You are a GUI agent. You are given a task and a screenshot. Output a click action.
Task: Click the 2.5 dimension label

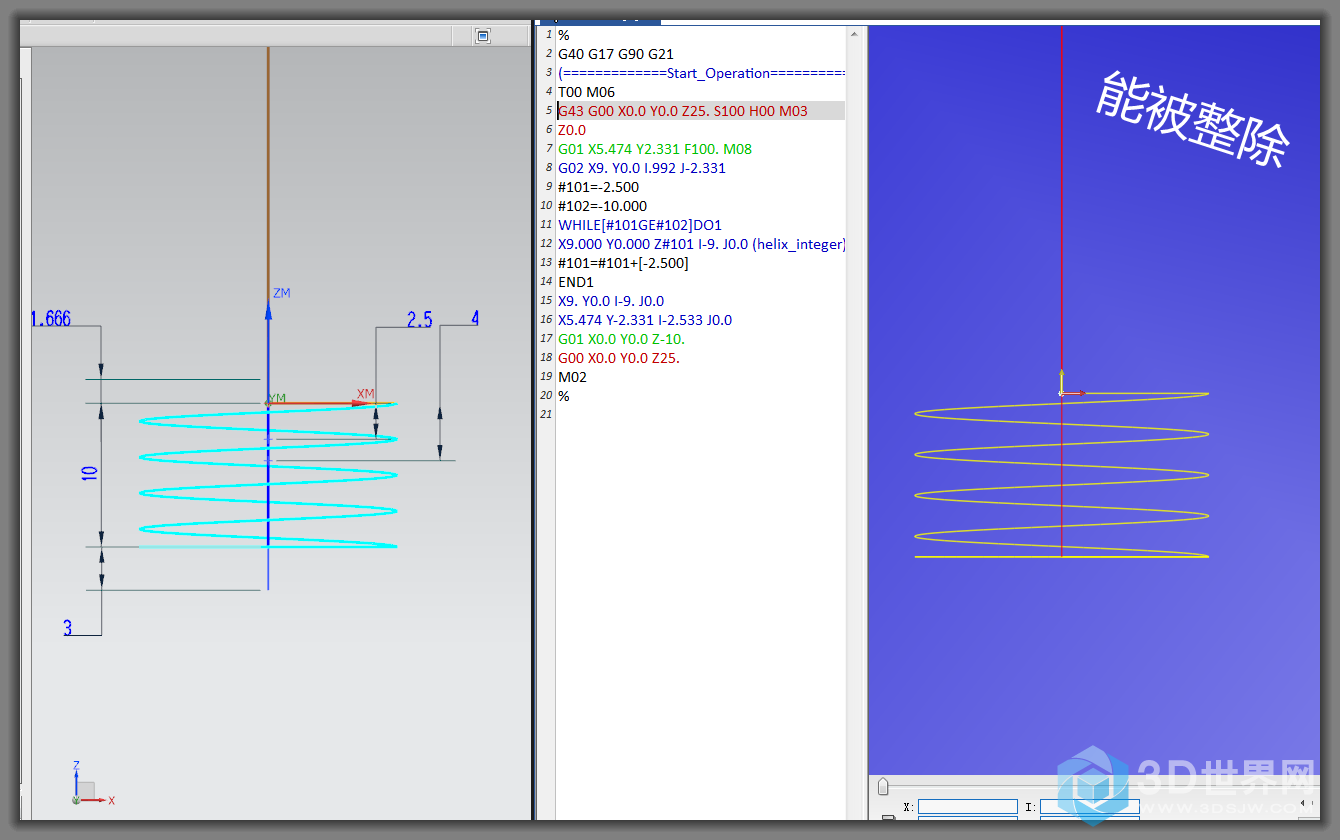coord(419,319)
